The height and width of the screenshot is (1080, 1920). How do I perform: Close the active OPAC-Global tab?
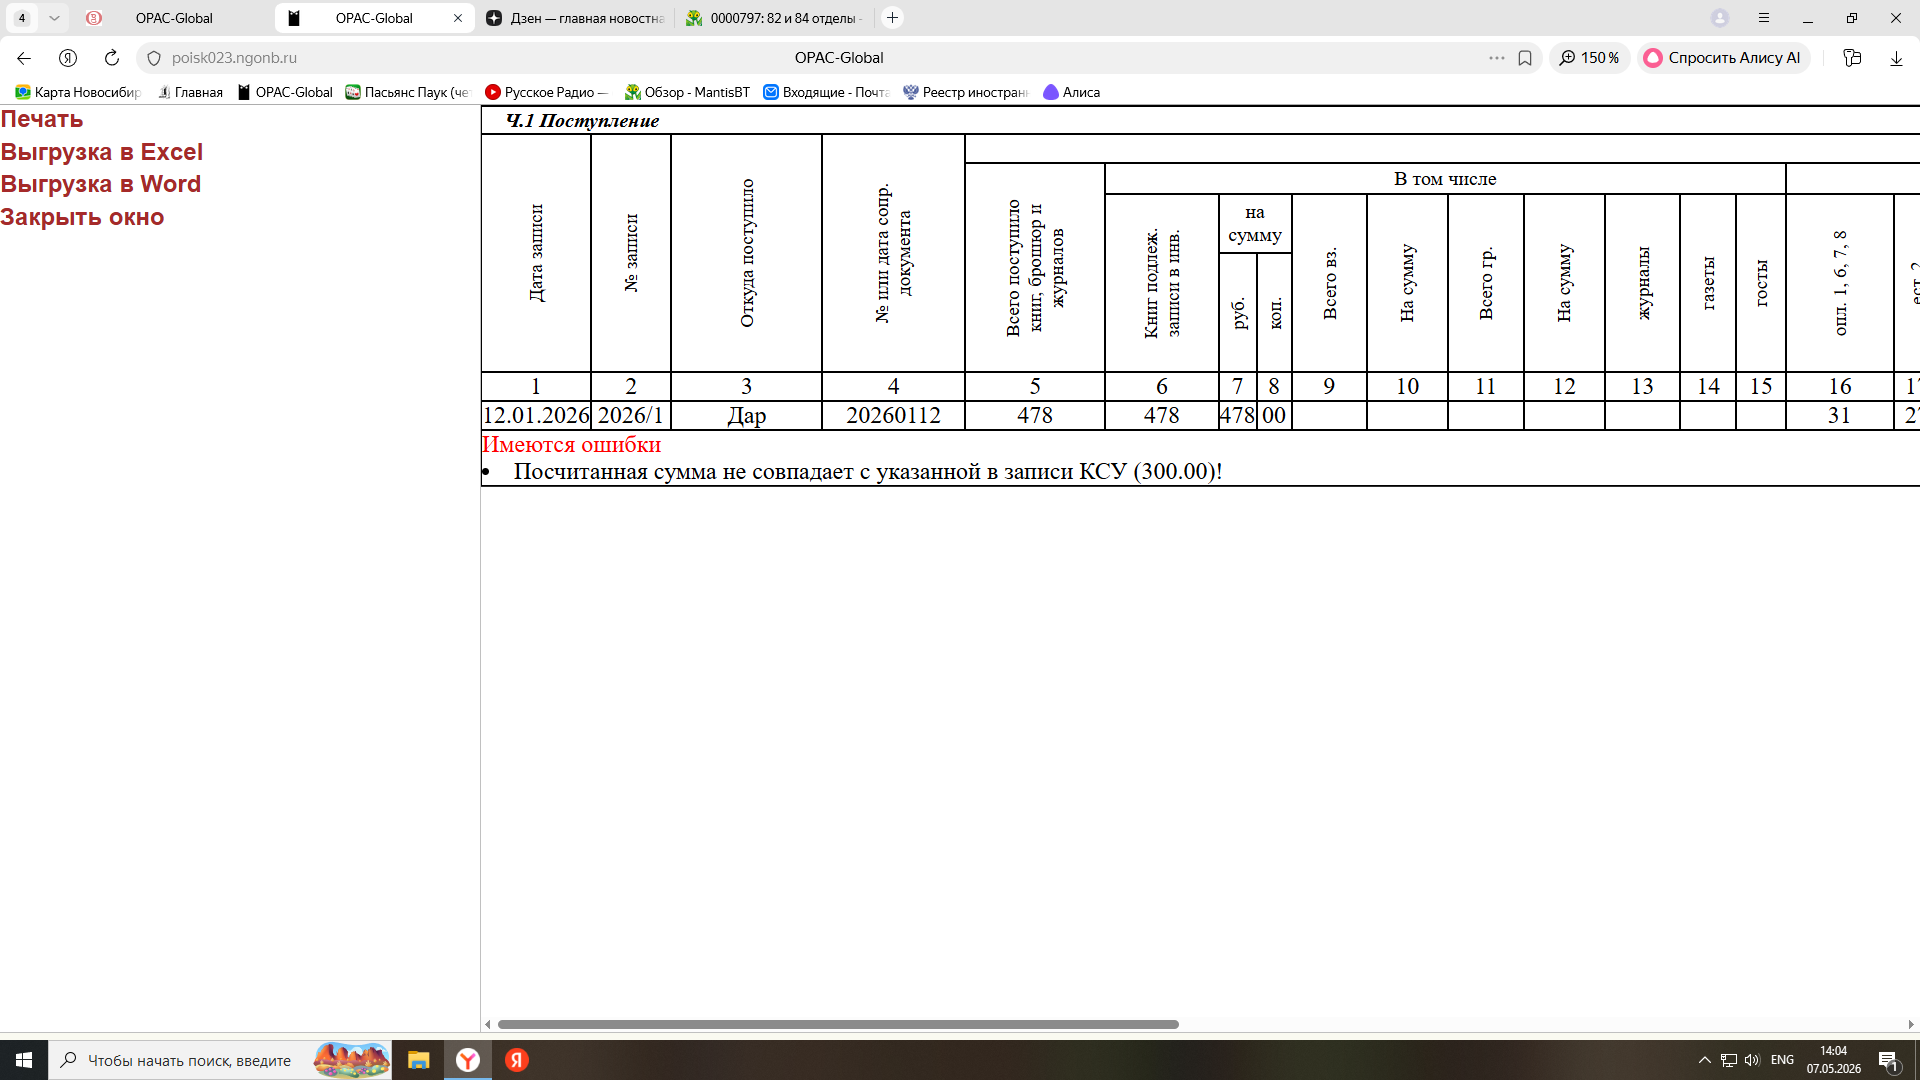point(458,18)
